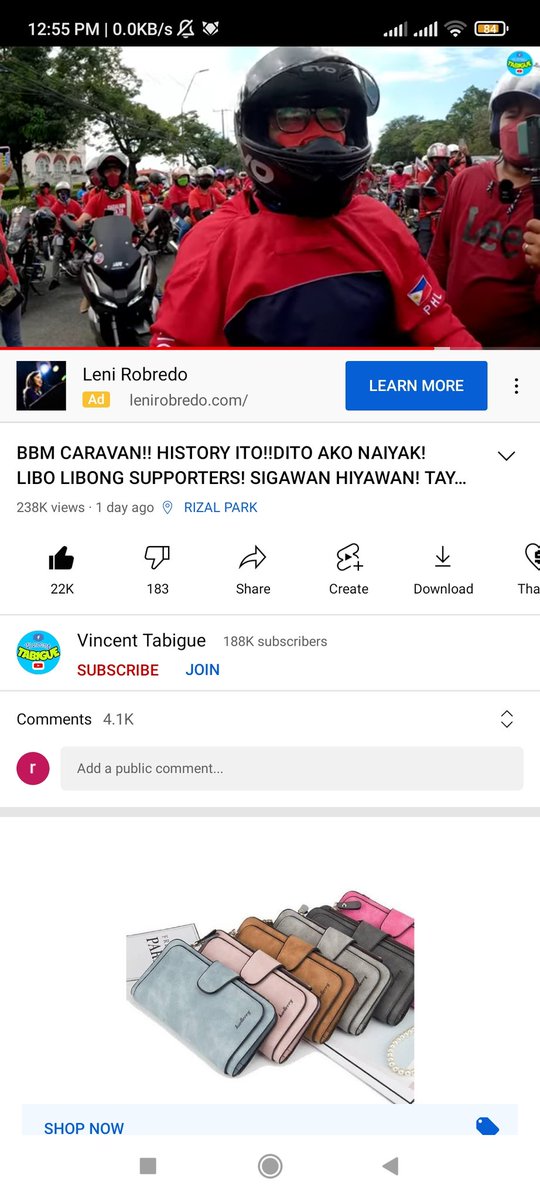Tap the Android home navigation button
This screenshot has height=1200, width=540.
tap(270, 1165)
